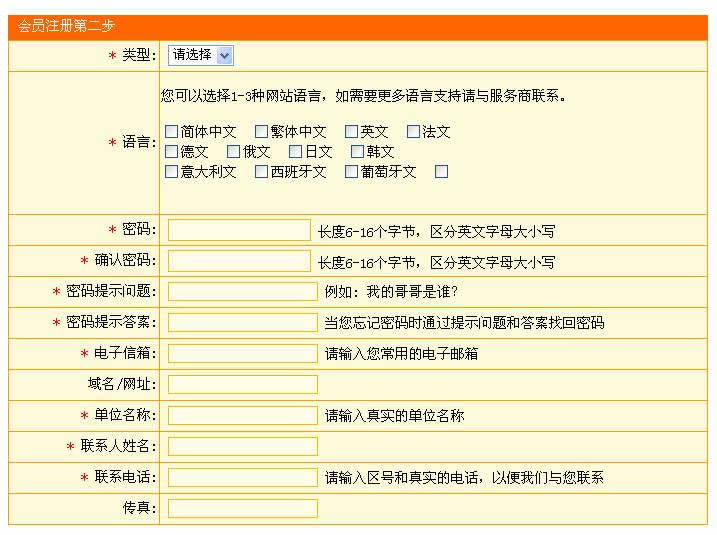Open the 类型 dropdown showing 请选择
This screenshot has height=535, width=717.
coord(200,56)
